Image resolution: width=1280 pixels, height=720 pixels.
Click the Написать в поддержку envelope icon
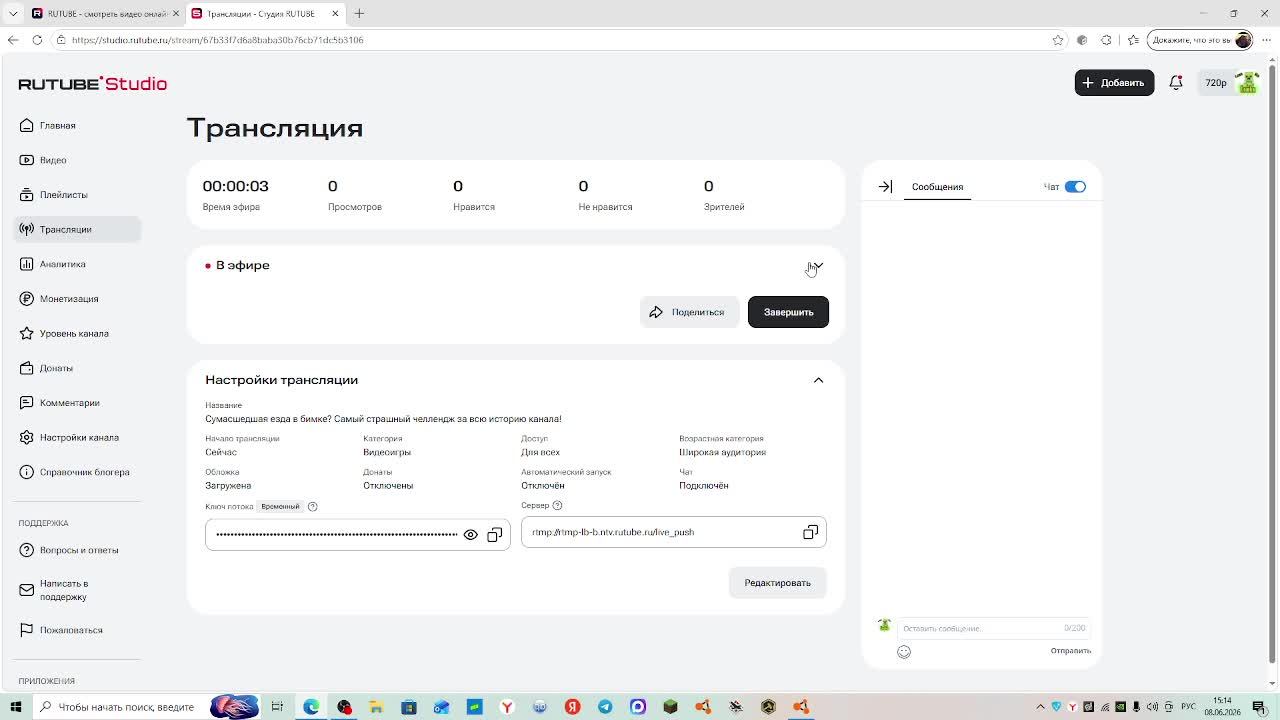coord(27,590)
